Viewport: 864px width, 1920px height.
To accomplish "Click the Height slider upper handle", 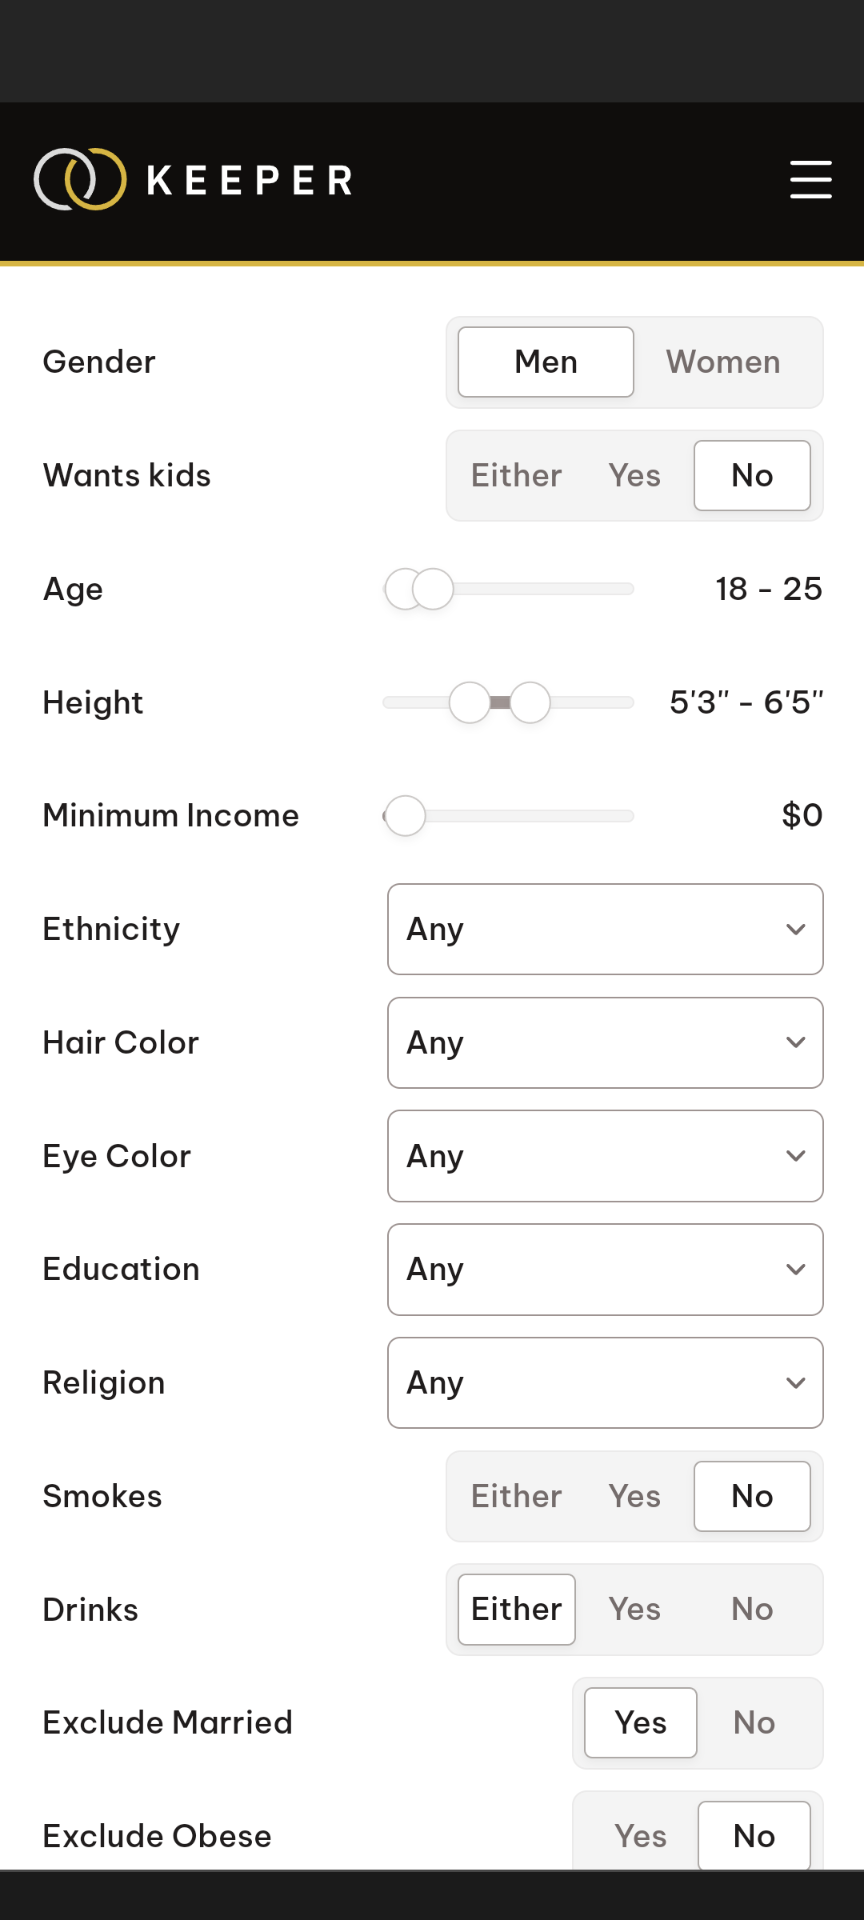I will pos(531,703).
